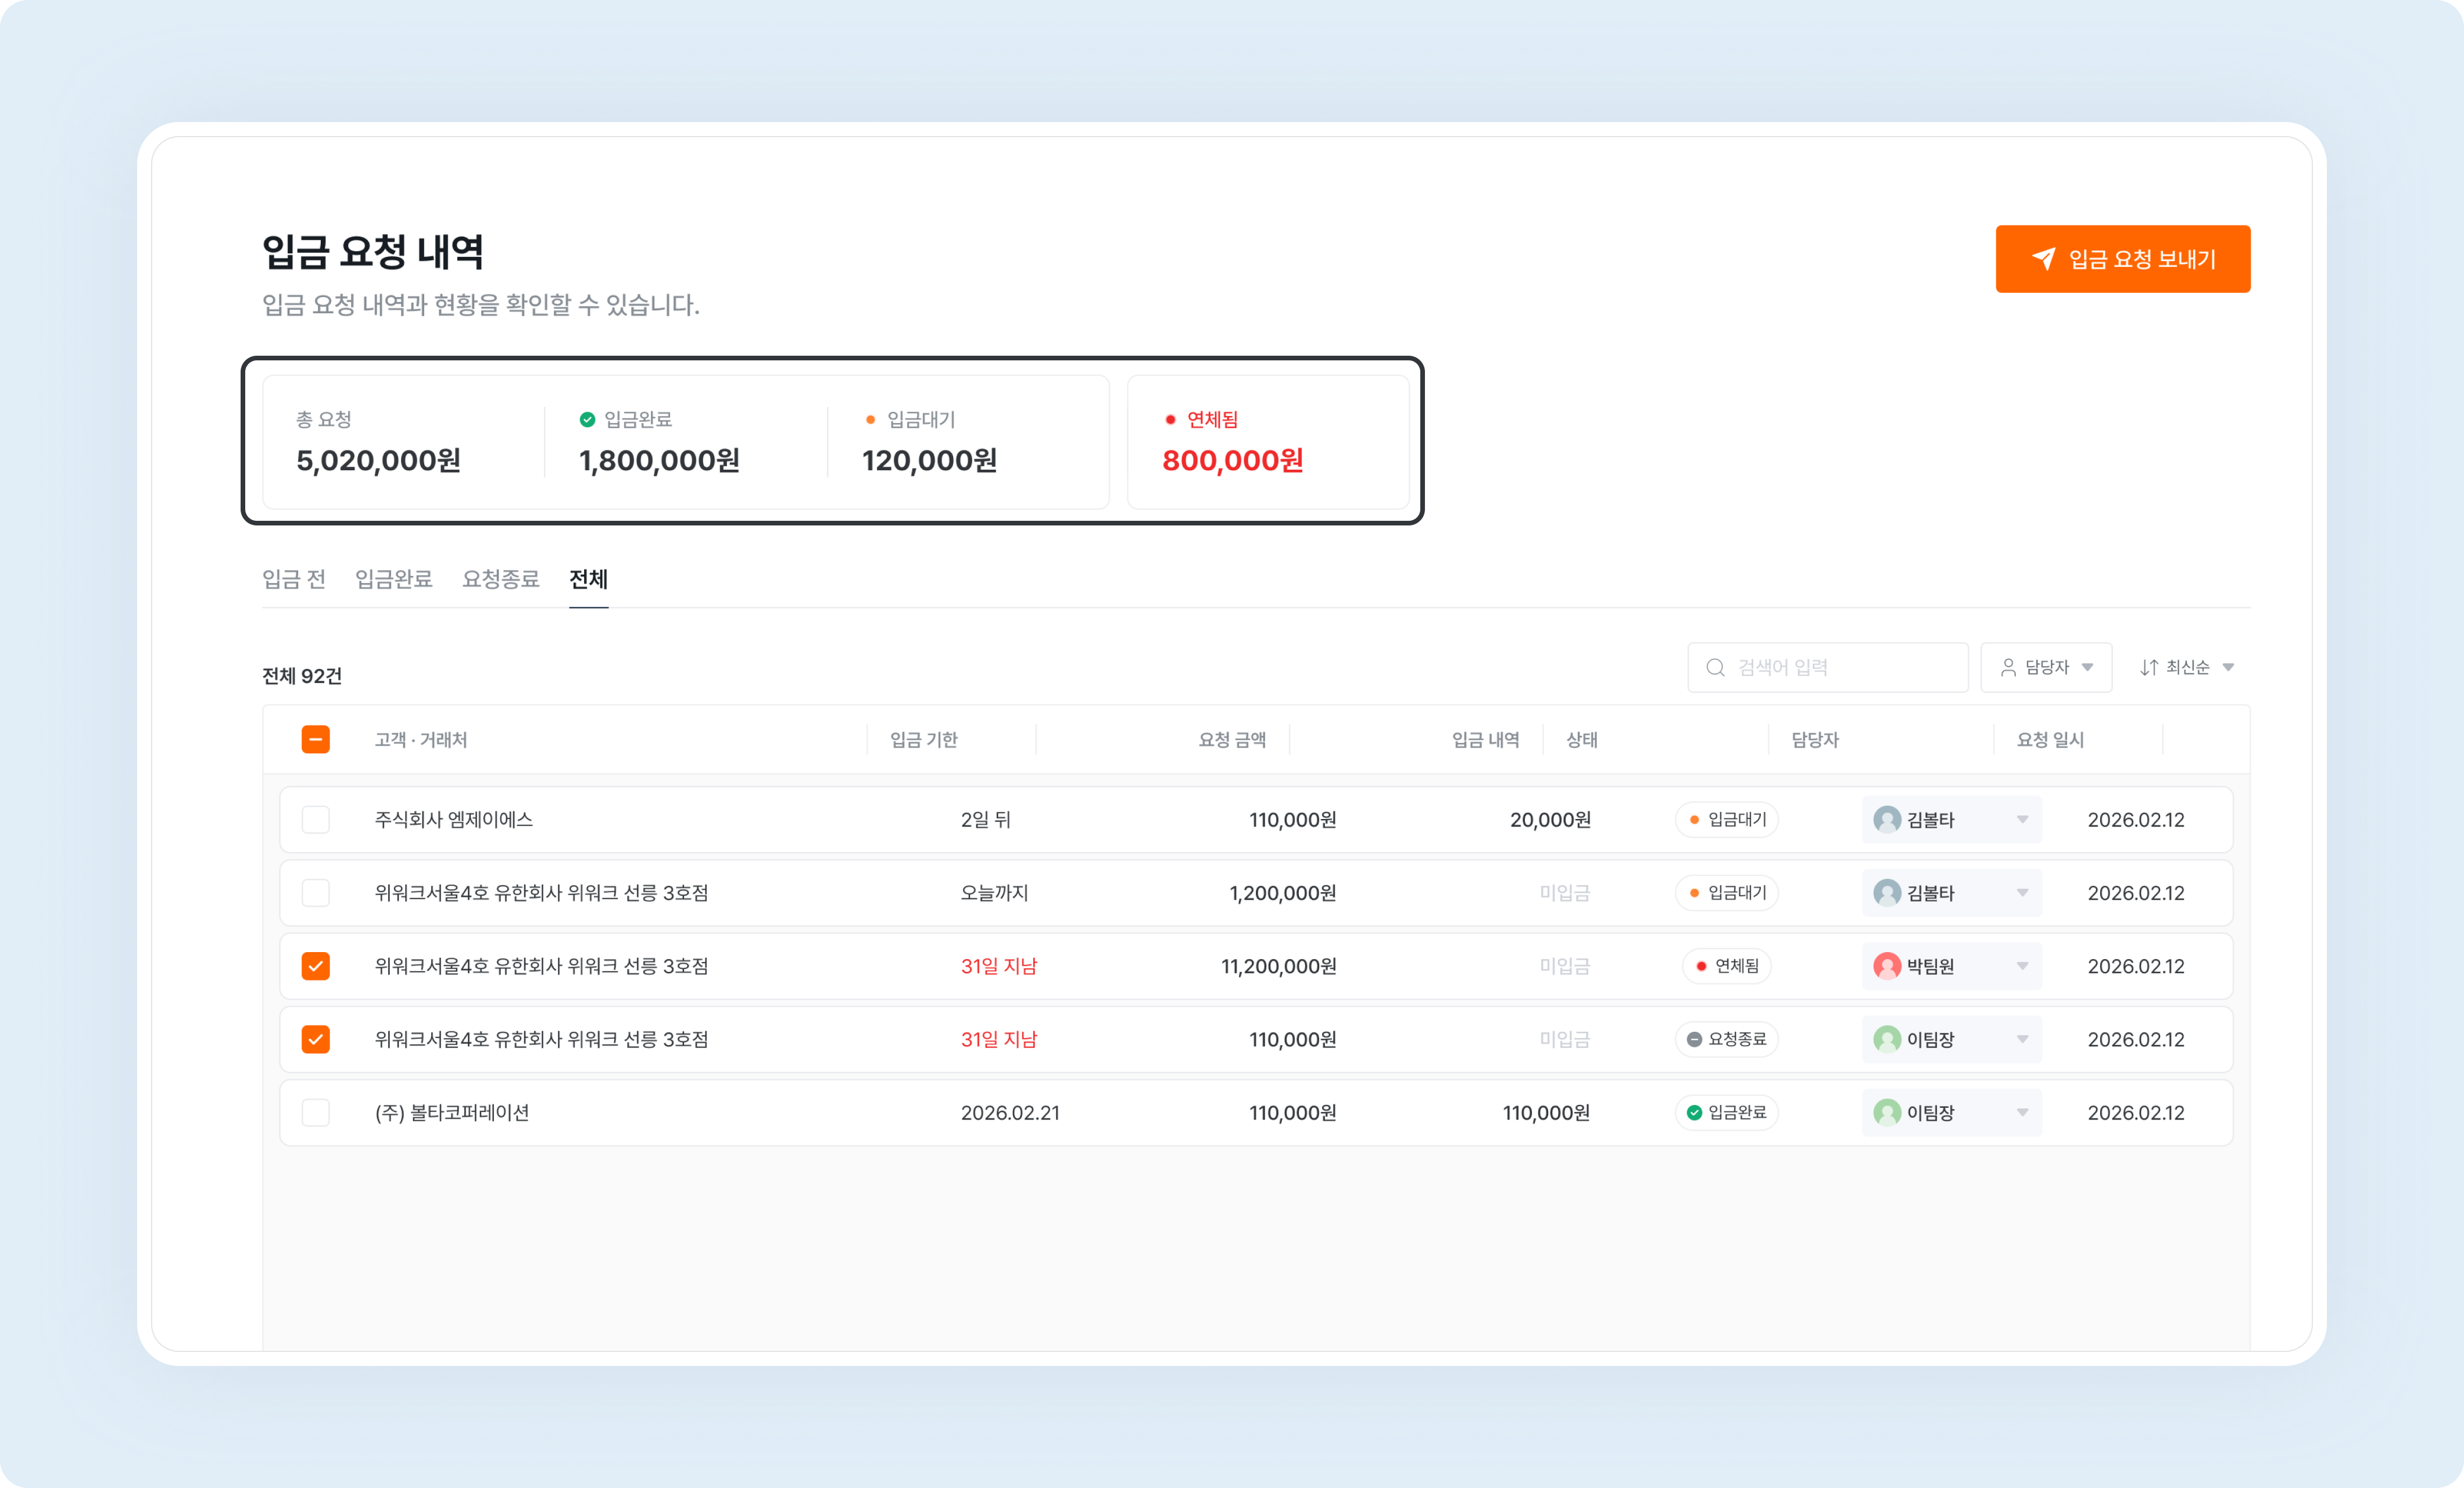Uncheck the 31일 지남 연체됨 row checkbox

coord(316,966)
